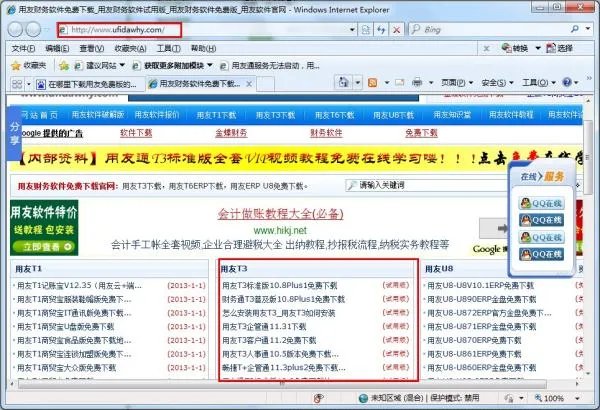Open the 页面(P) dropdown menu
Screen dimensions: 600x410
click(457, 82)
